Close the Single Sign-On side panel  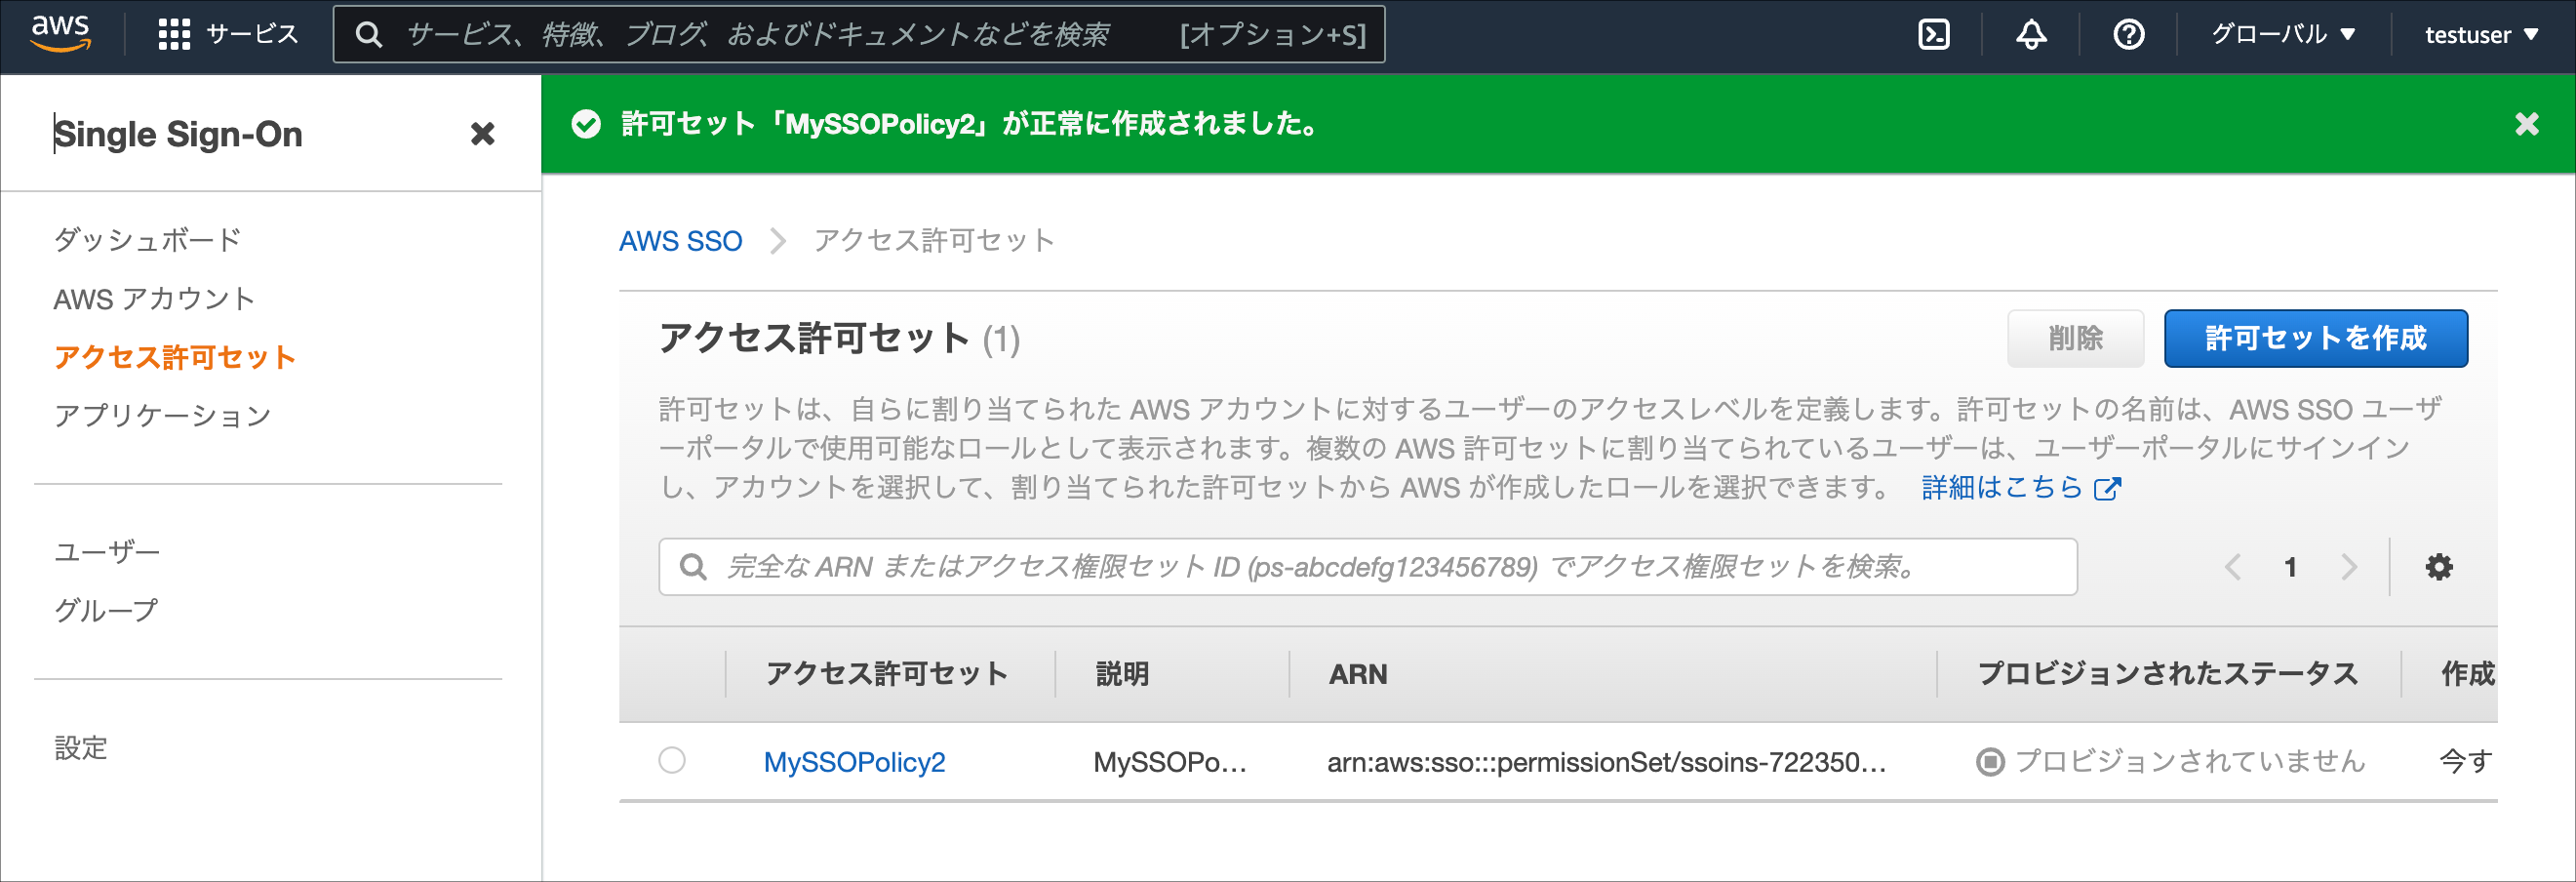click(482, 133)
